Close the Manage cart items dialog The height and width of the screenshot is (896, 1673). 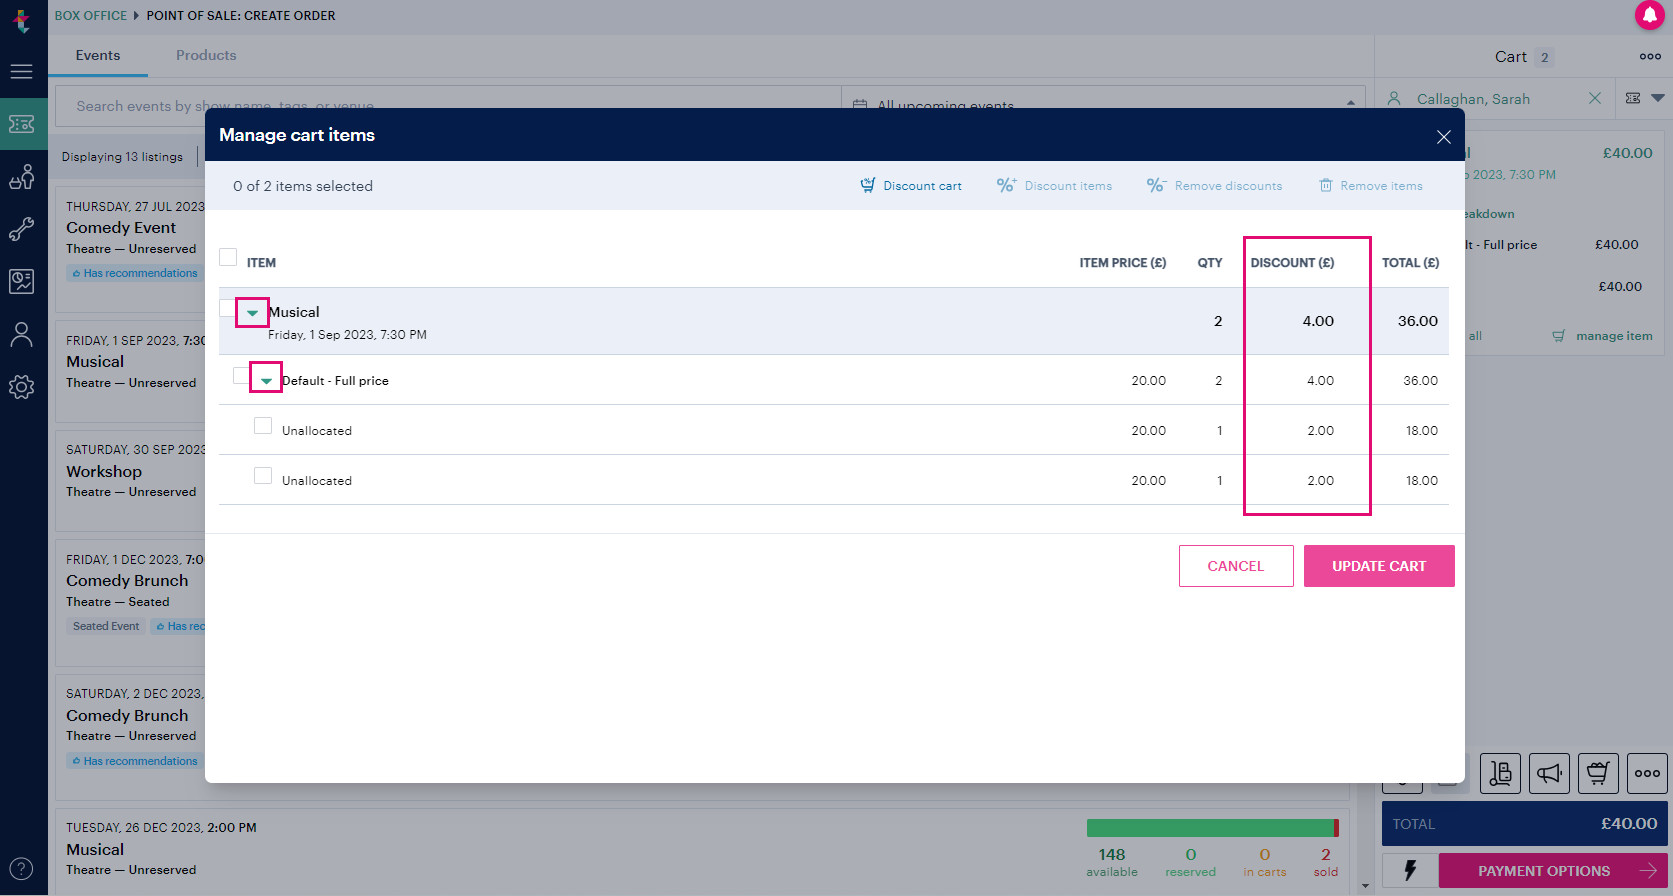click(1443, 137)
